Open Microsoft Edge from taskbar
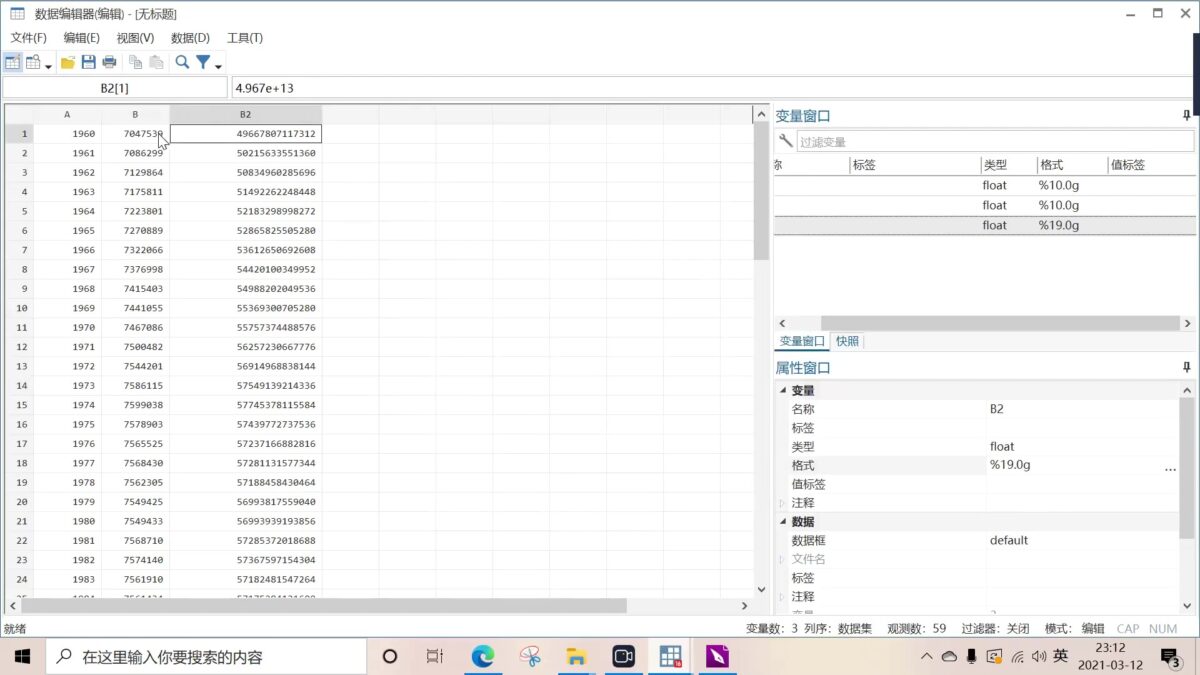Screen dimensions: 1200x675 point(483,657)
